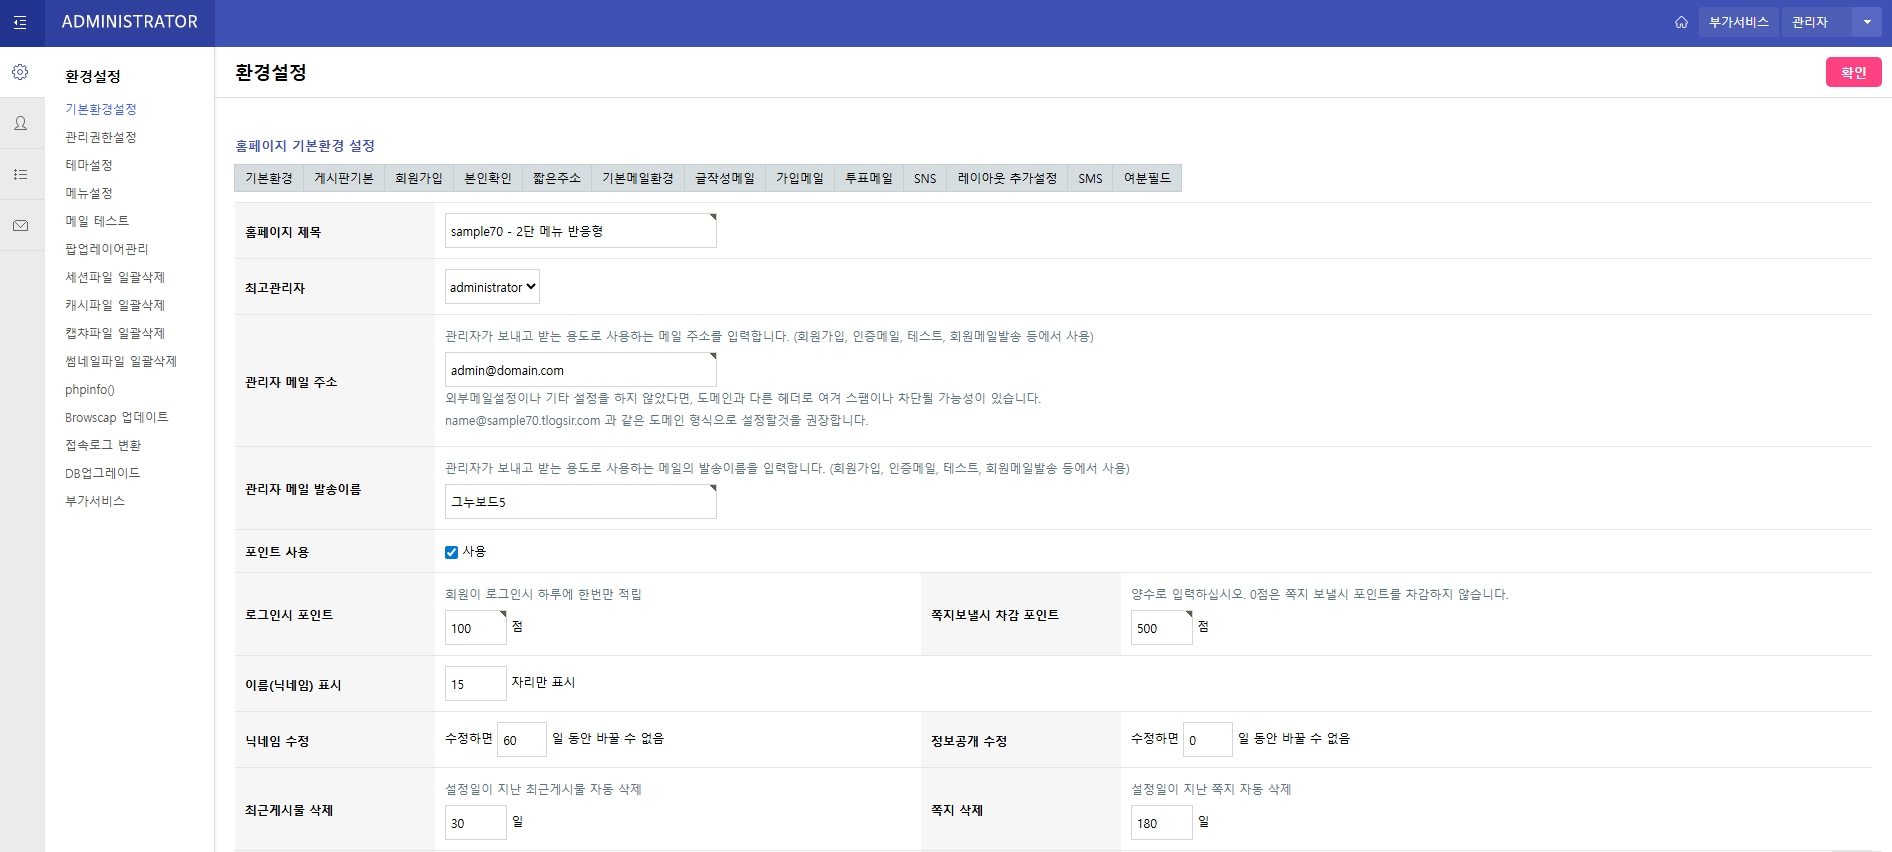Open phpinfo() from the side menu
The image size is (1892, 852).
pos(90,389)
